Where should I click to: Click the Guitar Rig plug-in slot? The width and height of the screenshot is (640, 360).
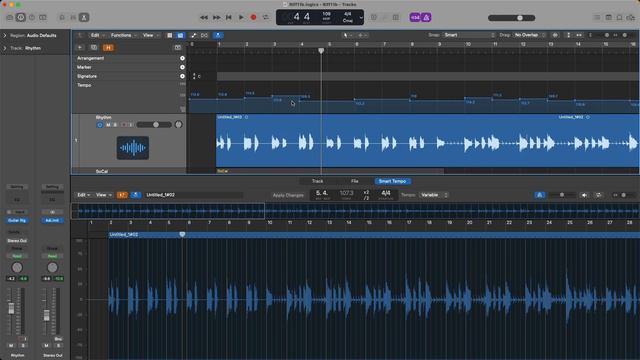[x=17, y=220]
